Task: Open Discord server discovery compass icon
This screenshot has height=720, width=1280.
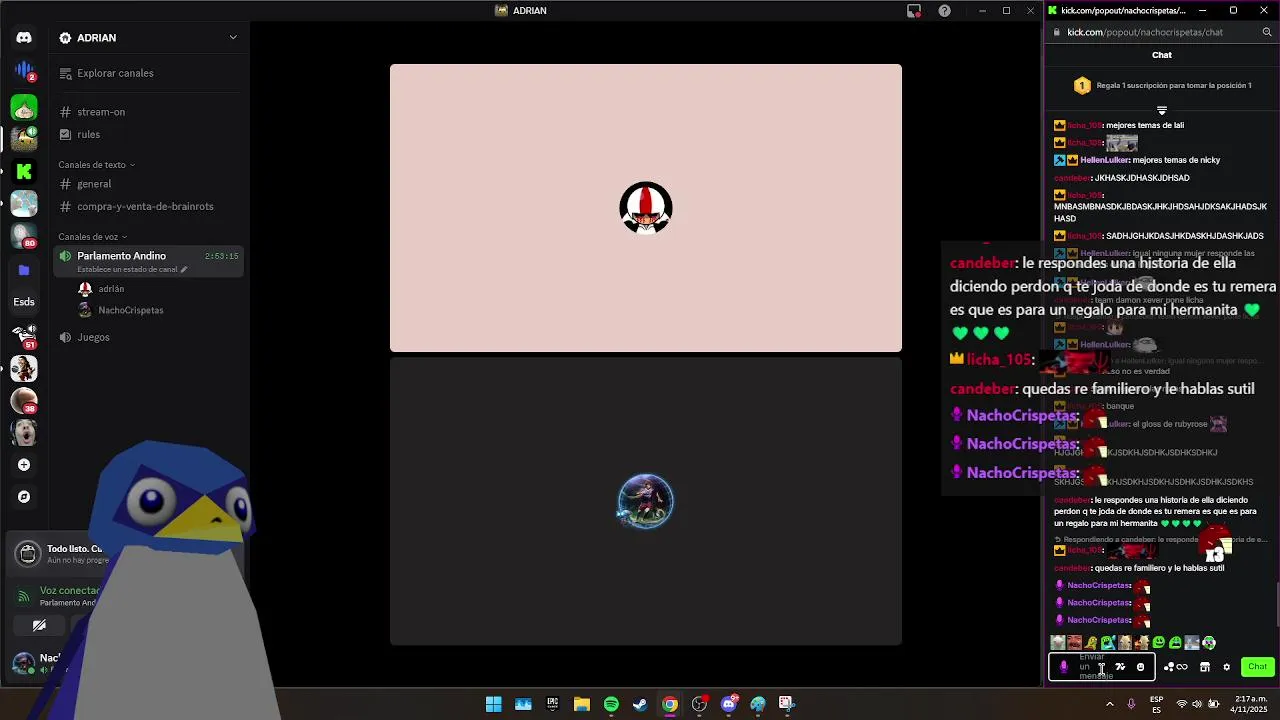Action: [24, 497]
